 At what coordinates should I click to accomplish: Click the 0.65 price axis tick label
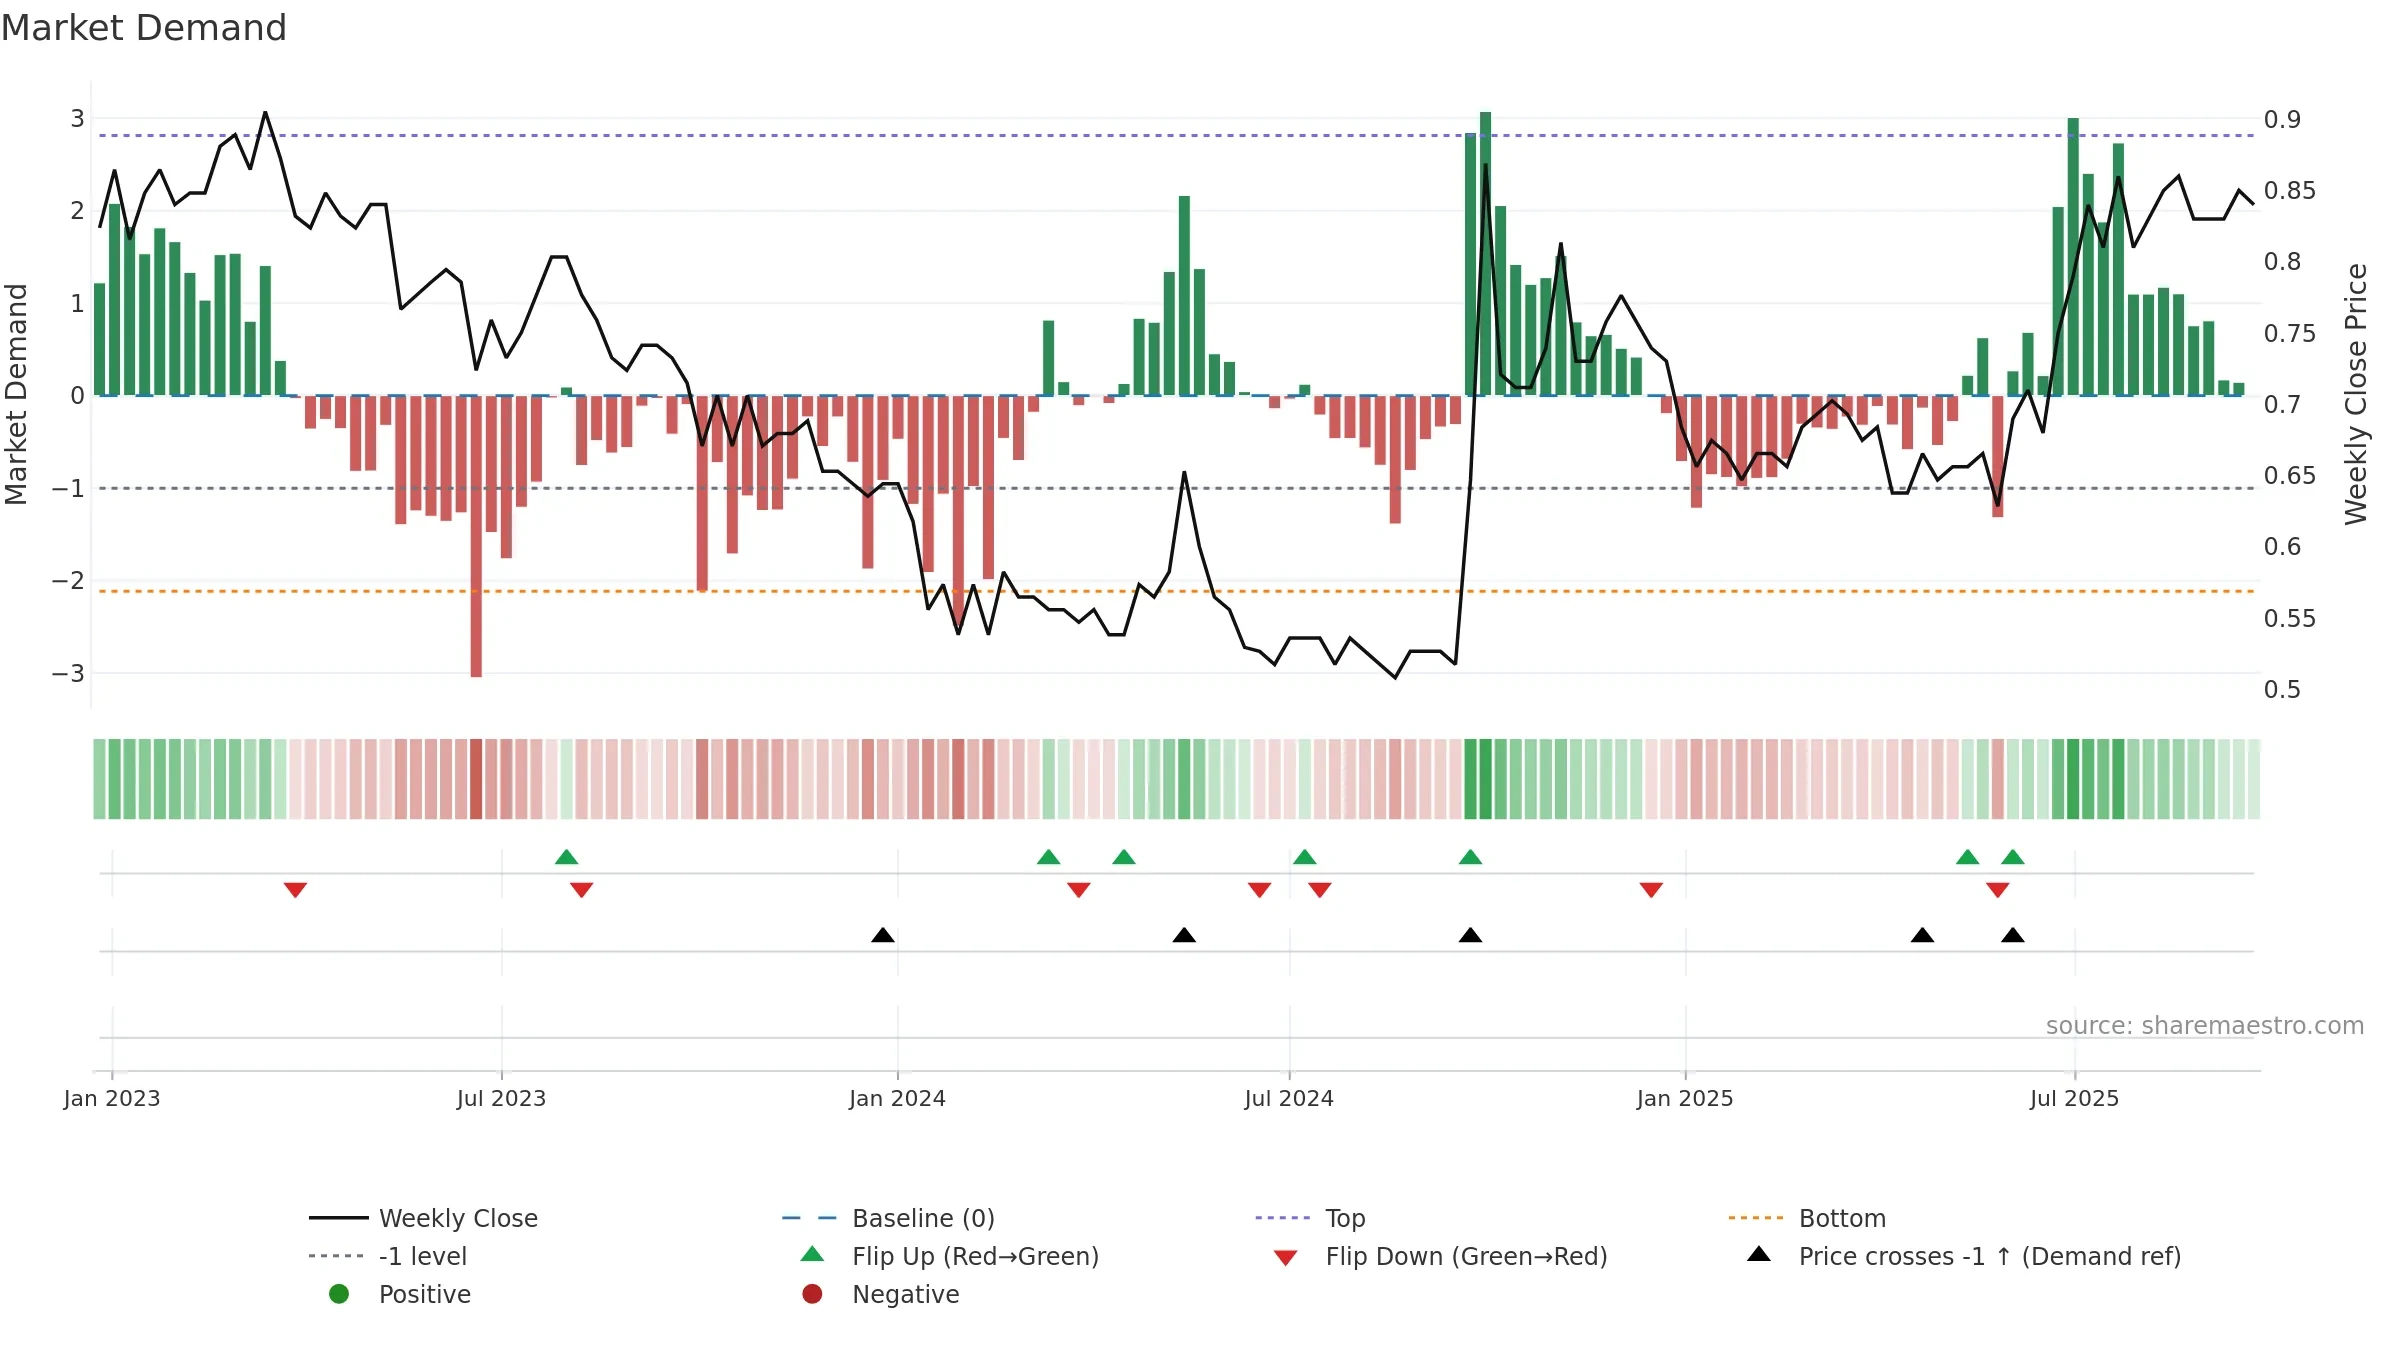coord(2290,476)
